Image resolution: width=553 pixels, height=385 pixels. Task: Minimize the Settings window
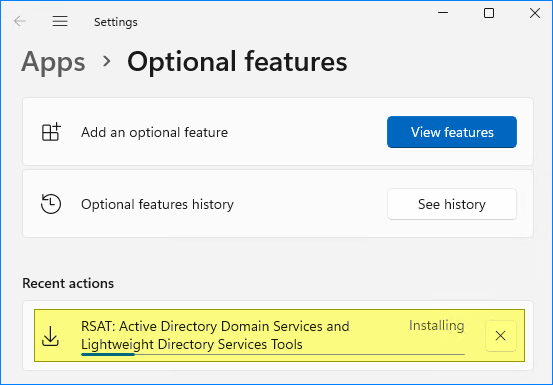pyautogui.click(x=443, y=13)
